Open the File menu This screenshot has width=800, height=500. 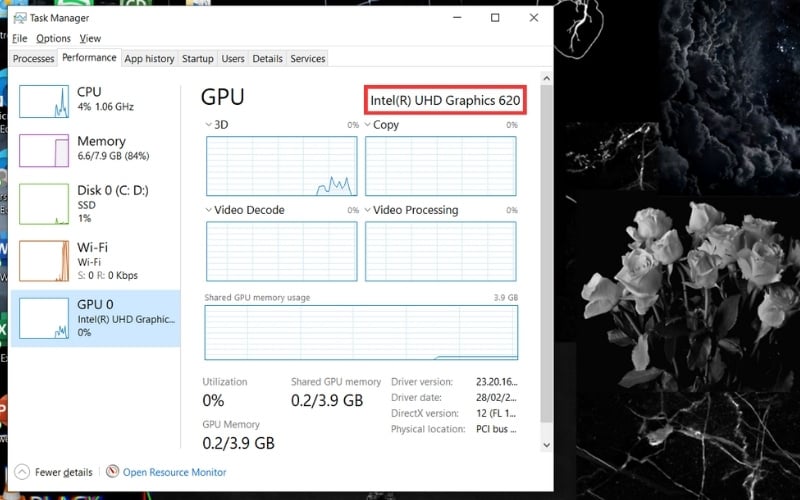tap(19, 38)
